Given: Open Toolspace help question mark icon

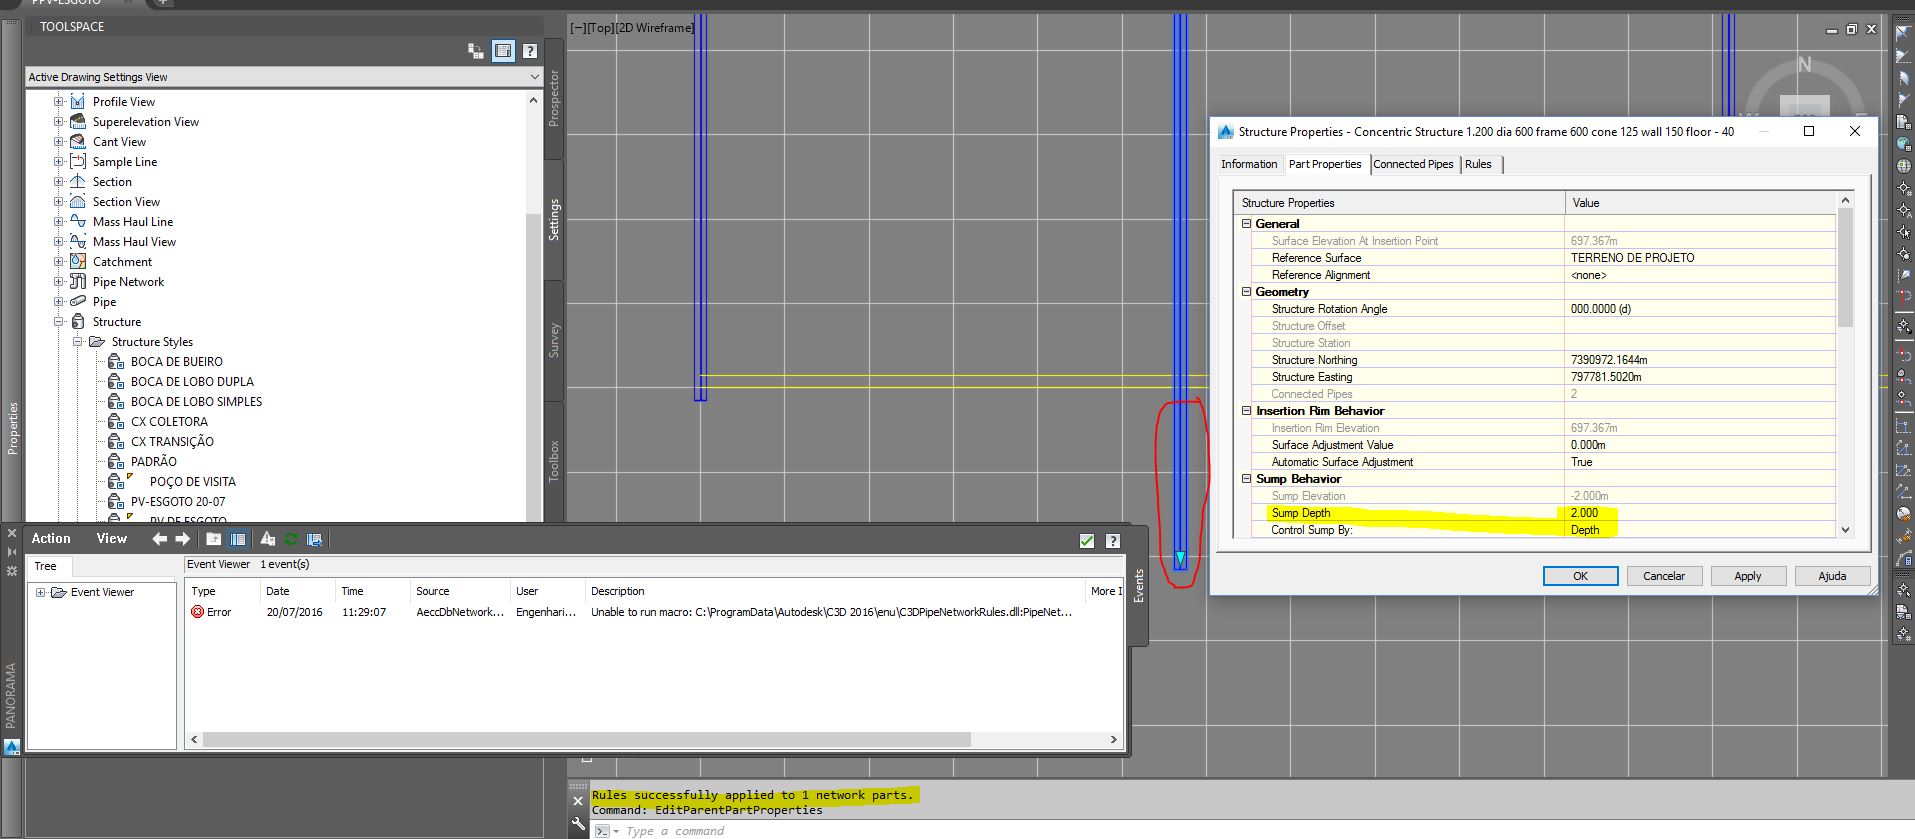Looking at the screenshot, I should point(530,51).
